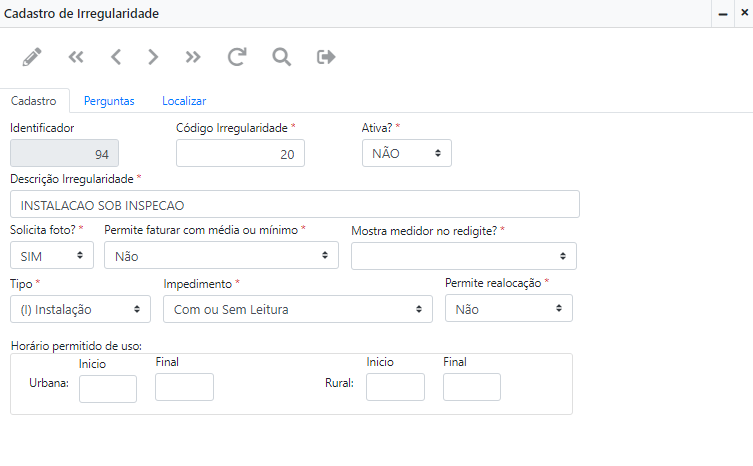This screenshot has height=466, width=753.
Task: Click the magnifying glass search icon
Action: [281, 57]
